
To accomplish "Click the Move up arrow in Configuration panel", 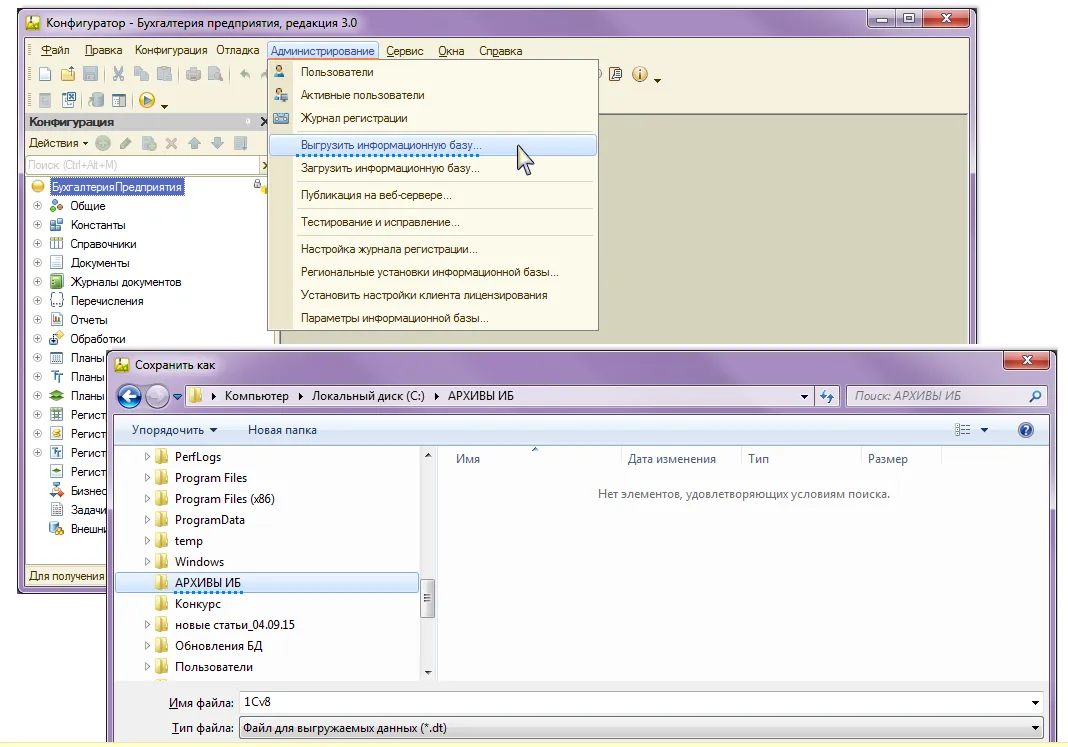I will [x=195, y=143].
